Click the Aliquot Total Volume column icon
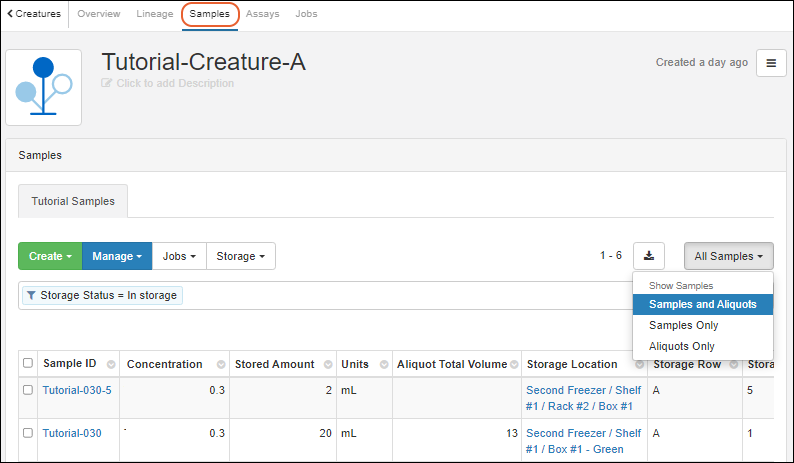 pyautogui.click(x=513, y=365)
